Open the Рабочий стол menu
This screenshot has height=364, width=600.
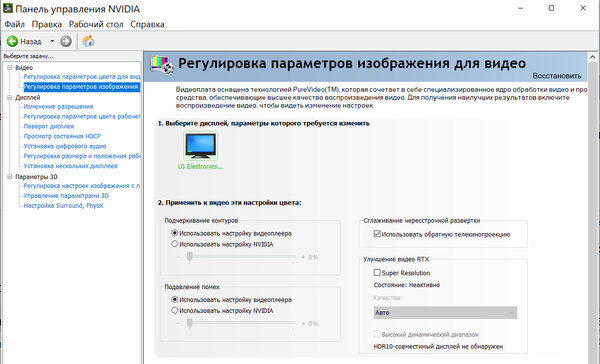pos(96,24)
